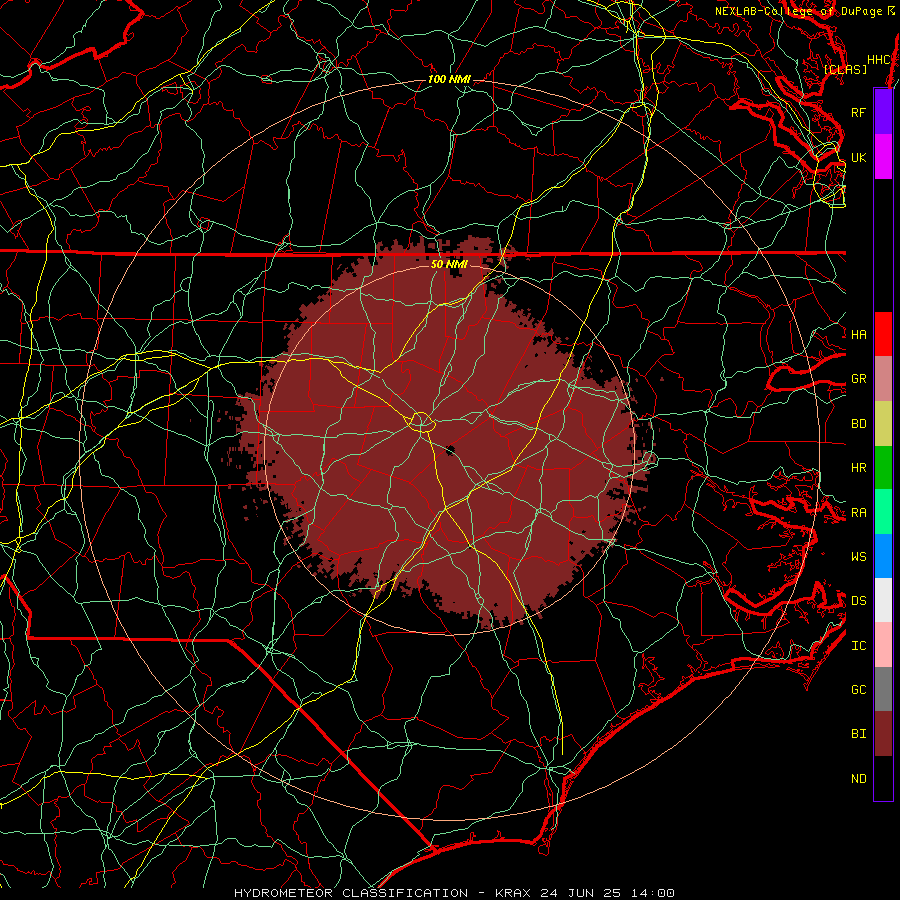900x900 pixels.
Task: Pick the RA light green swatch
Action: tap(883, 512)
